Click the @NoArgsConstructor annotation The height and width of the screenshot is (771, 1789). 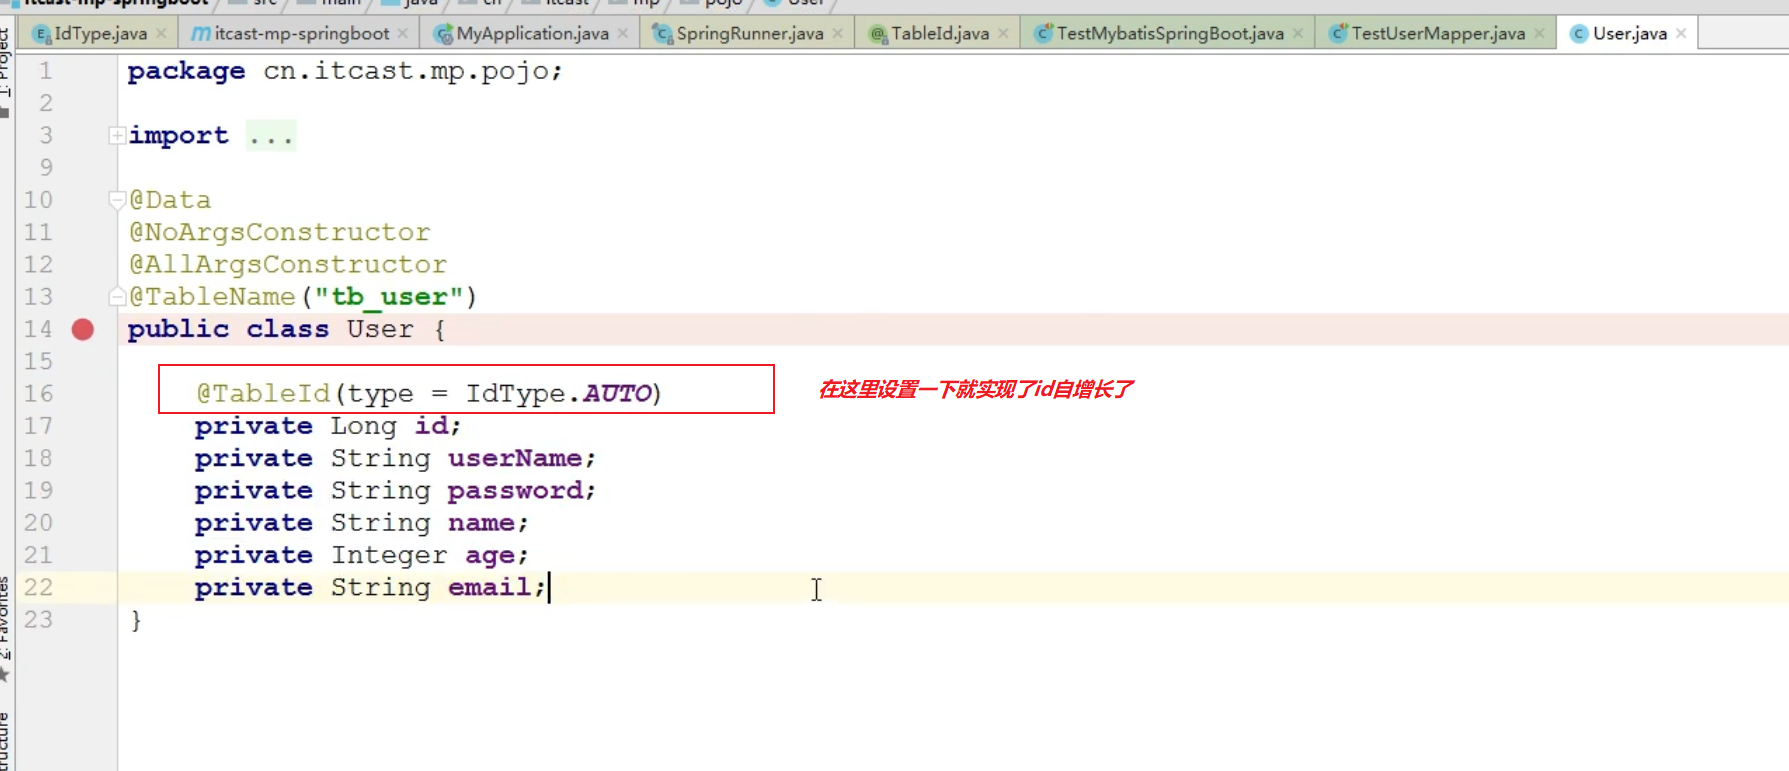(280, 232)
